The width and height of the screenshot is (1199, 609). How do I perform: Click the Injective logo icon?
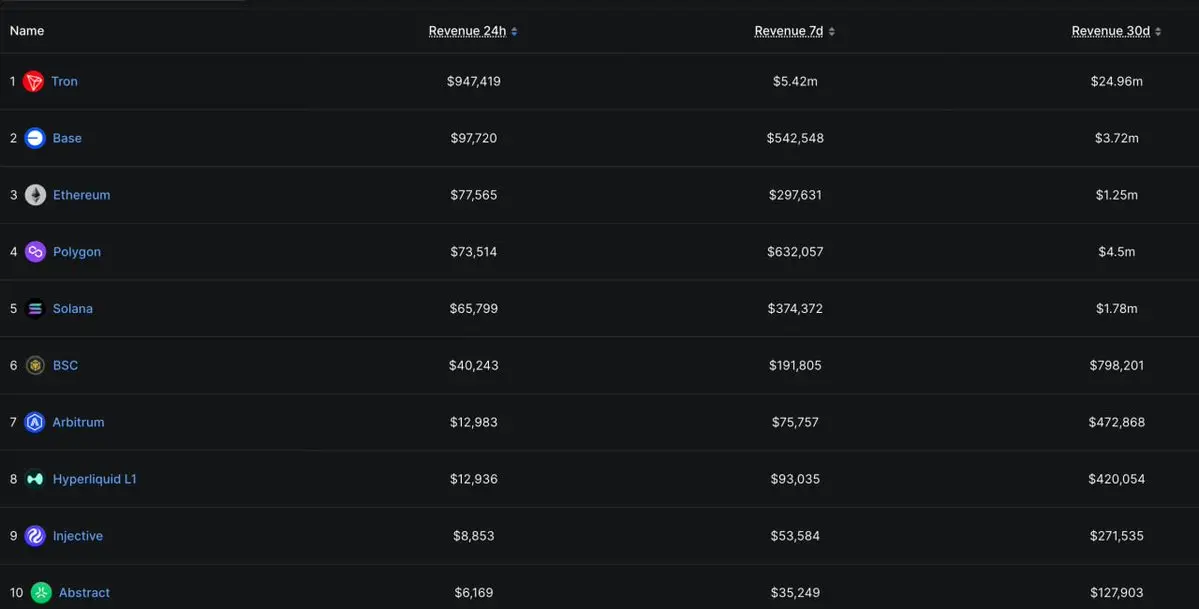35,536
